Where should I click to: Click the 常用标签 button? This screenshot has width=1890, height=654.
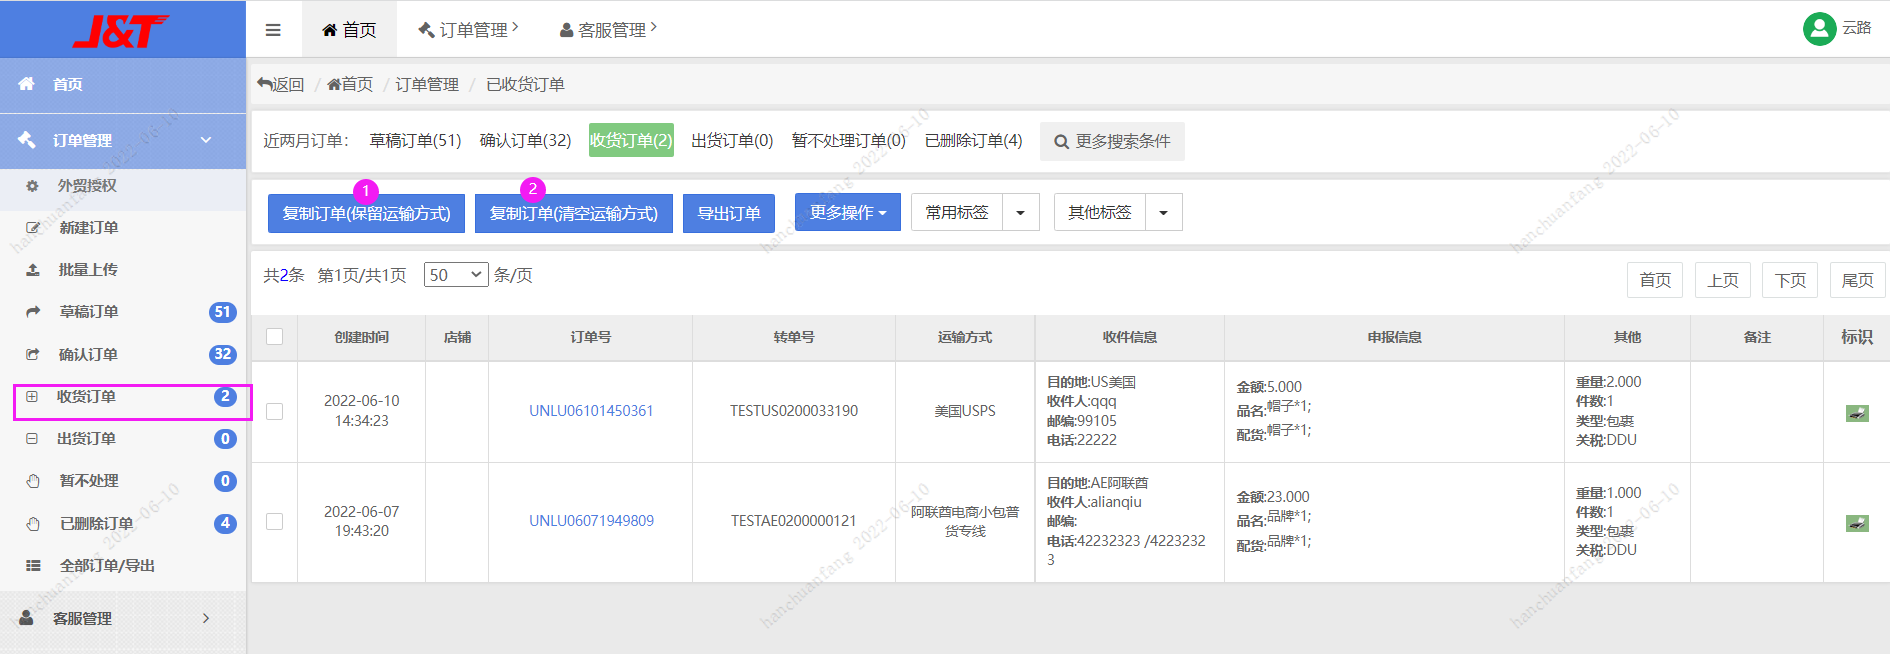957,212
